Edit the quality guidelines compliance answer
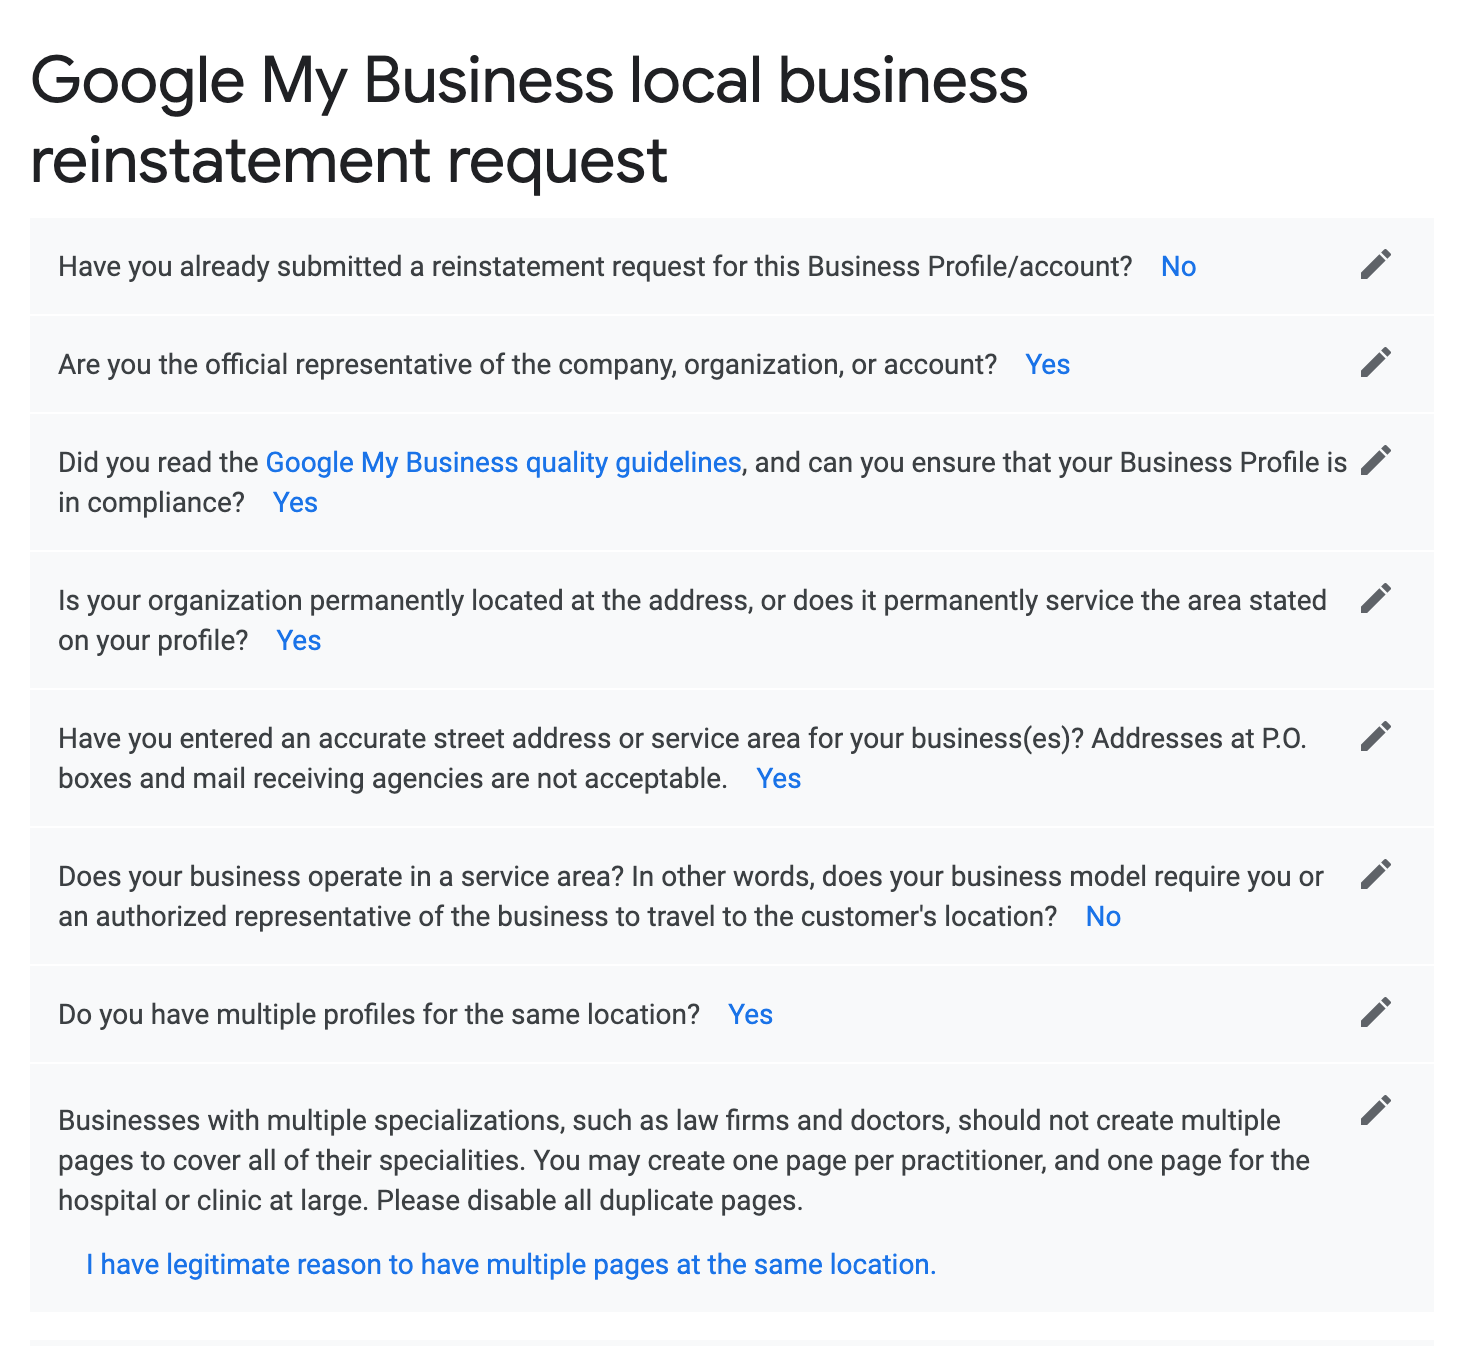The height and width of the screenshot is (1346, 1482). point(1376,461)
